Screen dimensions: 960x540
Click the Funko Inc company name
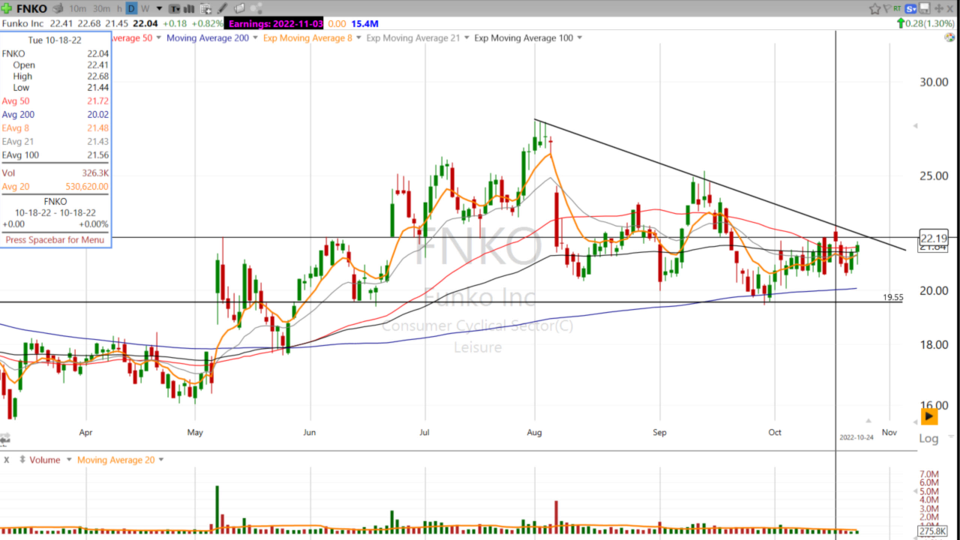23,24
